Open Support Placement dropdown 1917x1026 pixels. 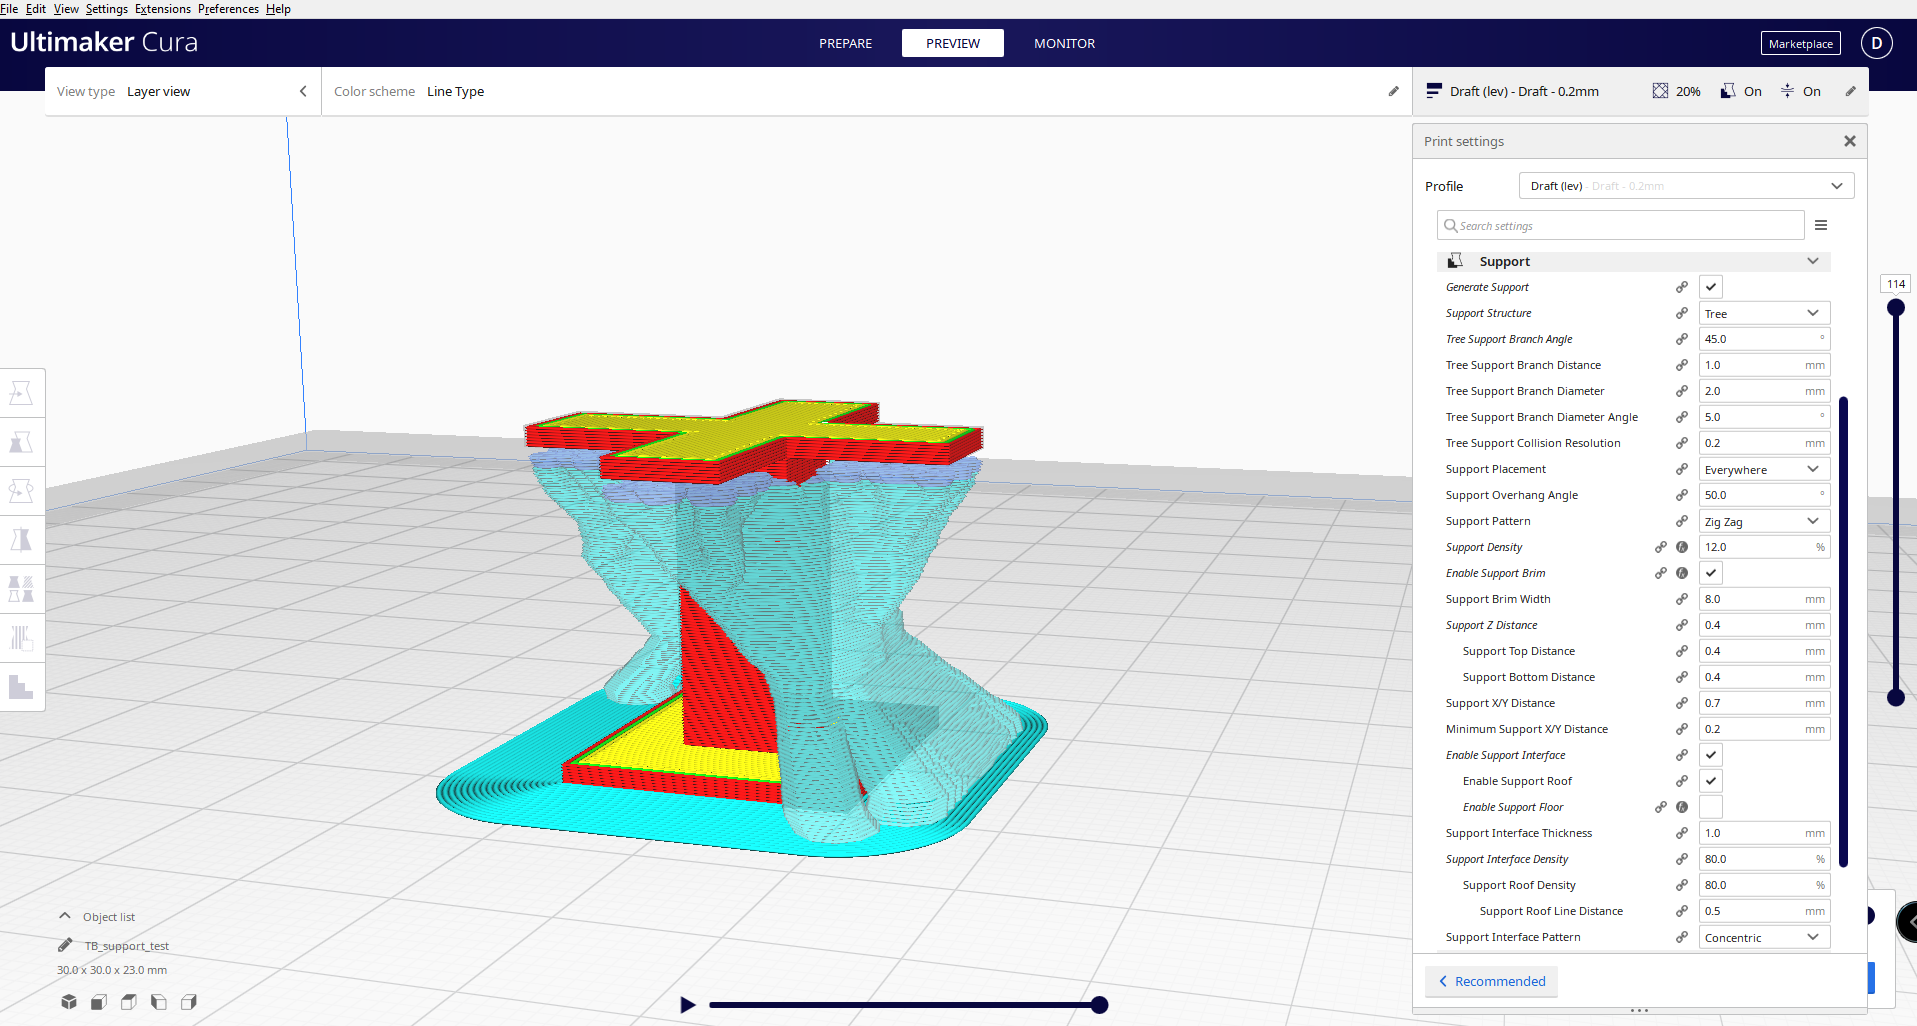1764,469
